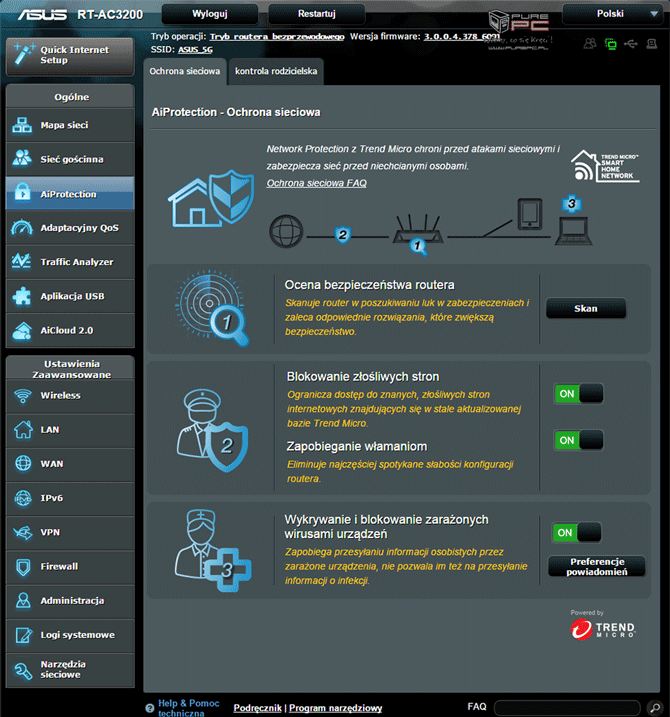Click the Sieć gościnna people icon

22,159
